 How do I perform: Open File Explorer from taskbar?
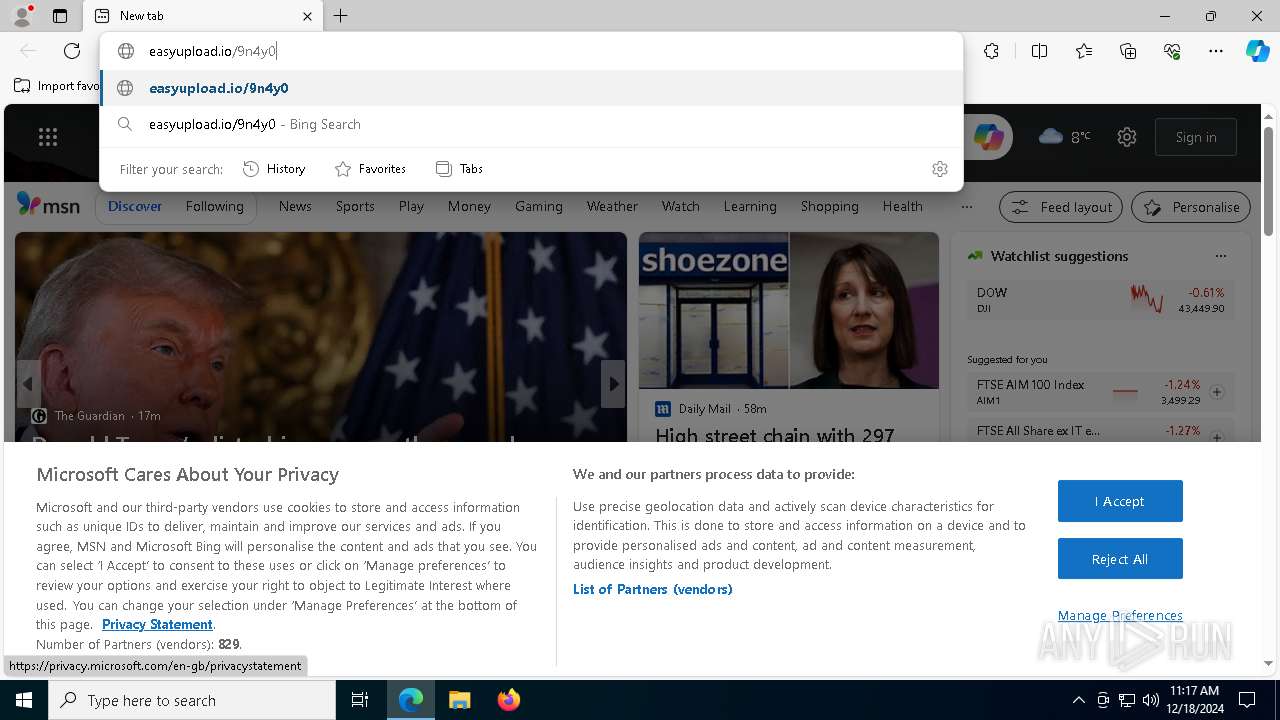[459, 700]
